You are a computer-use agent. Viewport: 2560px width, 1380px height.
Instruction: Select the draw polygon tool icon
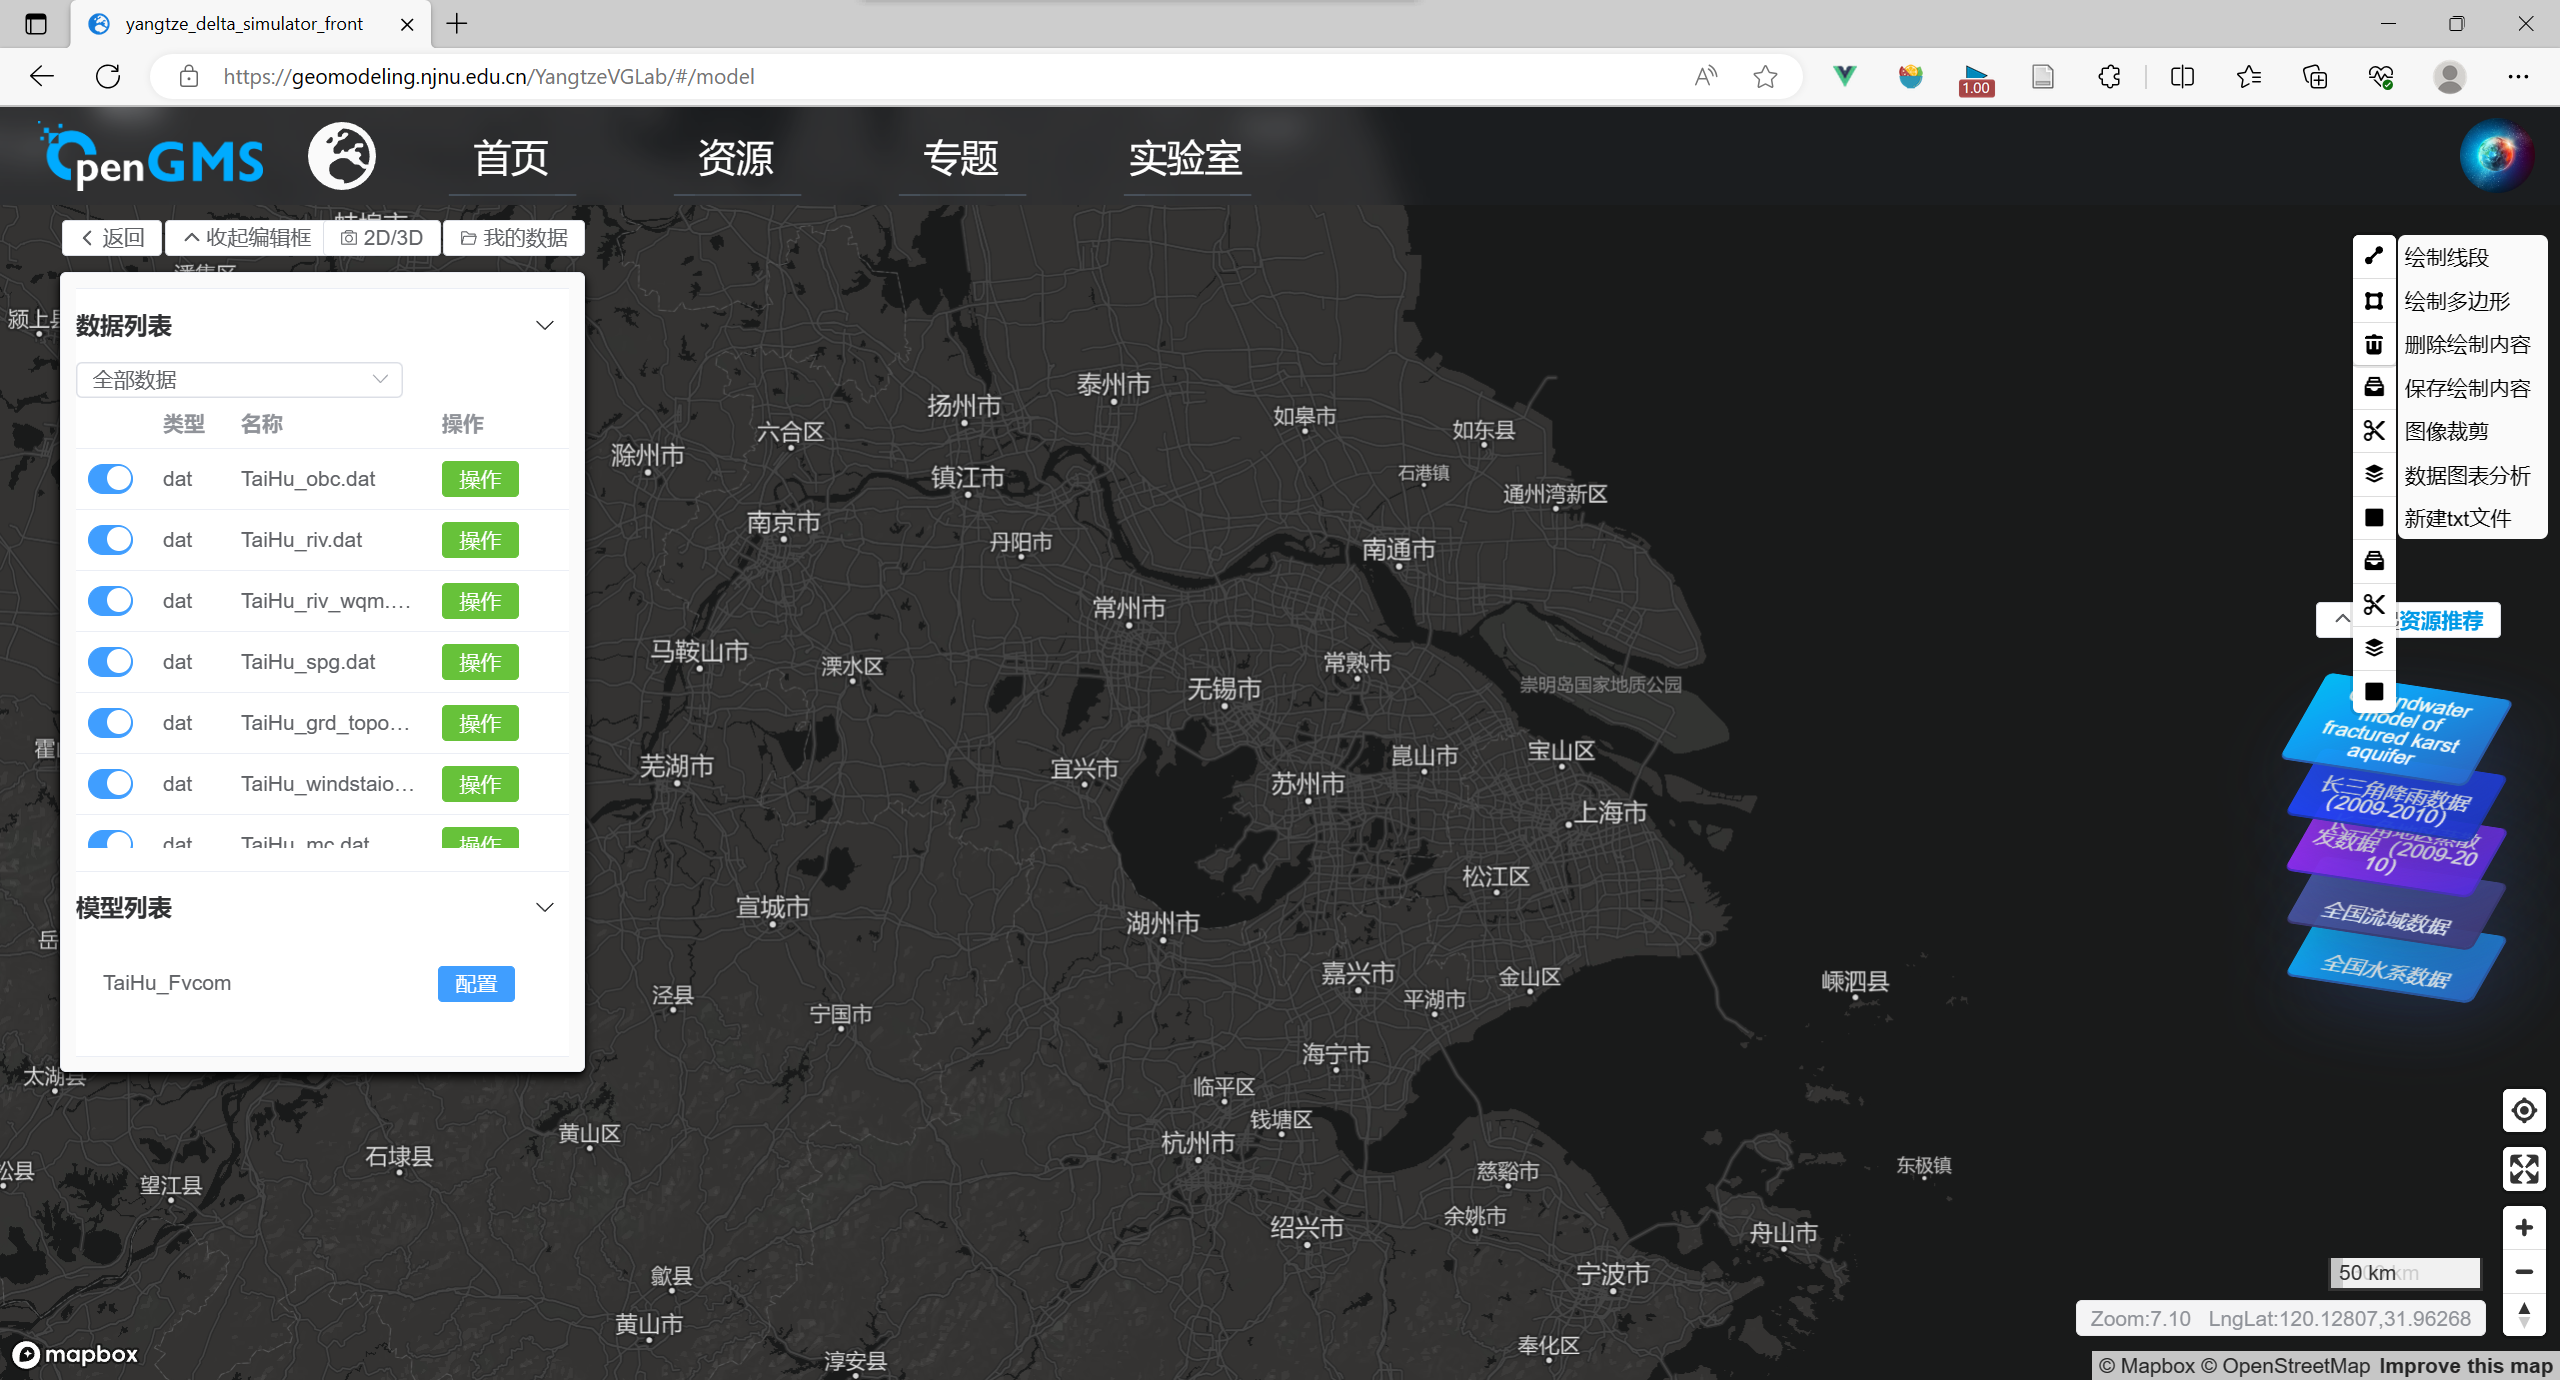(2373, 301)
